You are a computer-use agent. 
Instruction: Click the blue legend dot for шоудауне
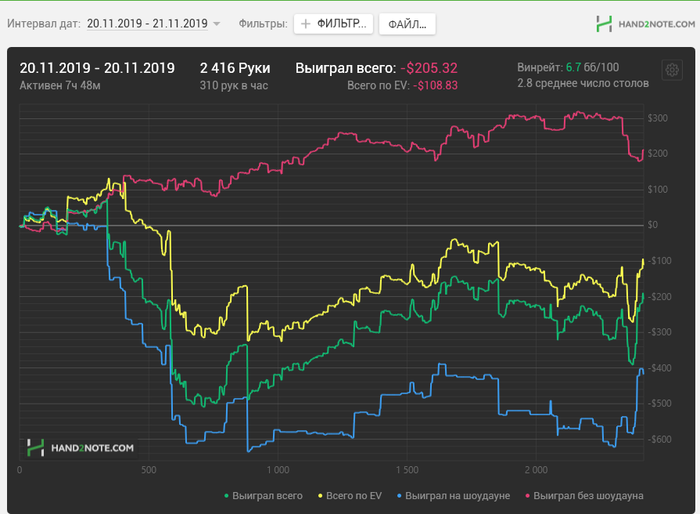pos(399,496)
